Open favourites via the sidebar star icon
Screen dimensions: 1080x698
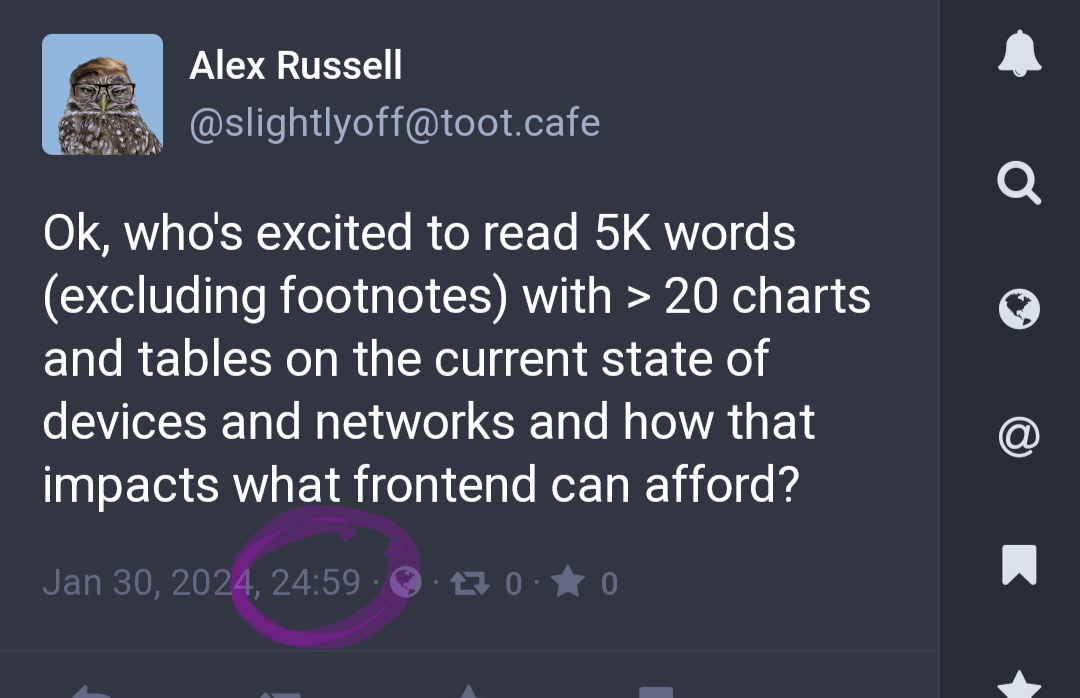point(1019,685)
